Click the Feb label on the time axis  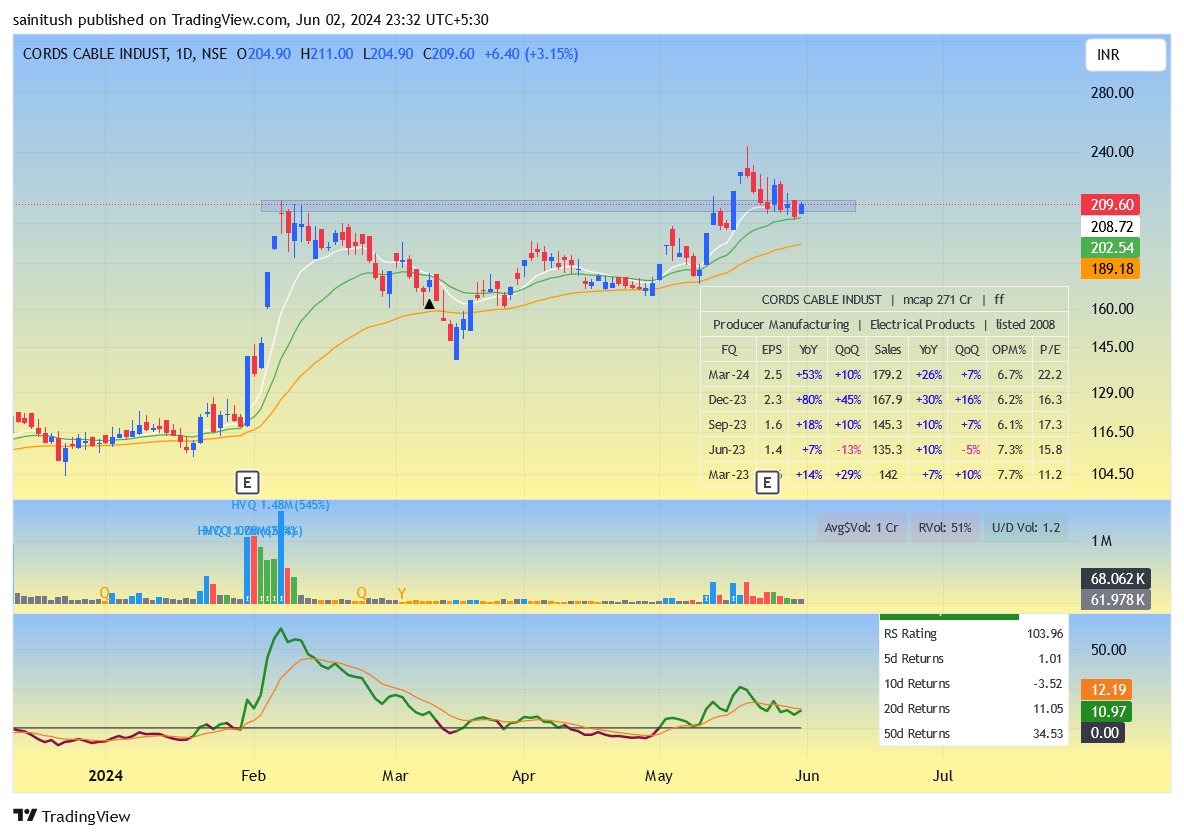click(253, 776)
